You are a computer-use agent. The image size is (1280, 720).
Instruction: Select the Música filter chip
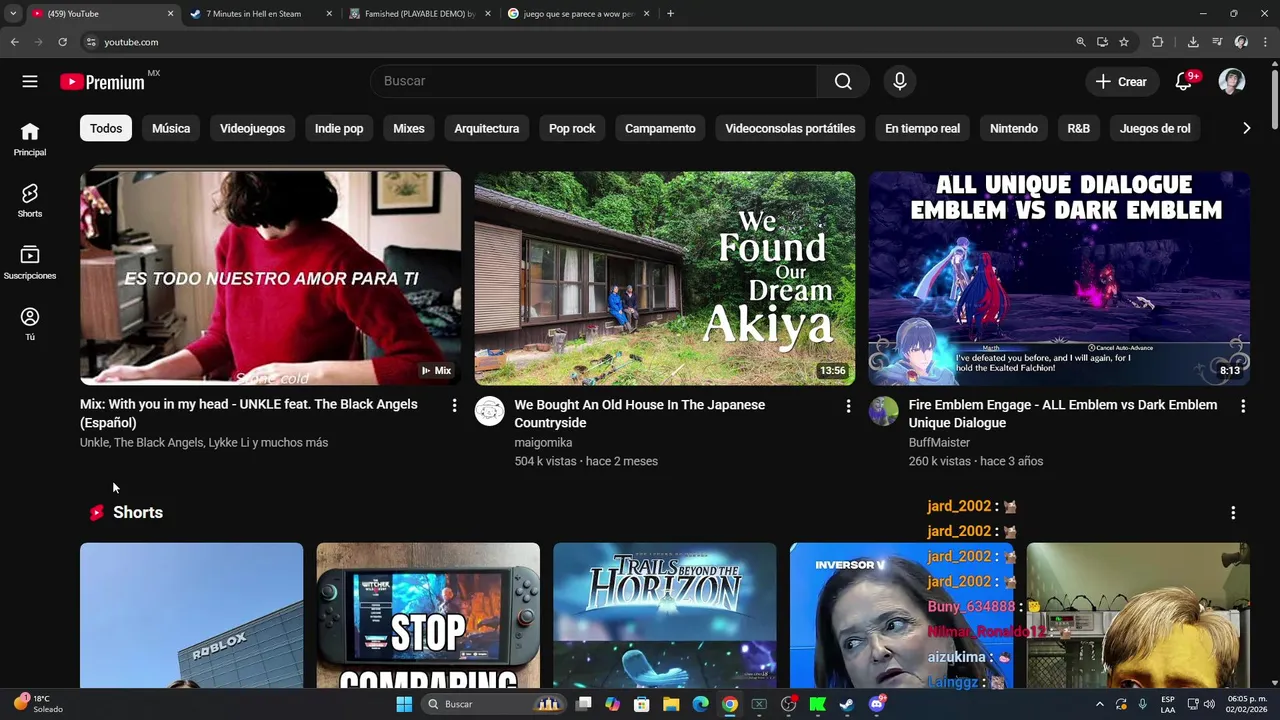(171, 128)
